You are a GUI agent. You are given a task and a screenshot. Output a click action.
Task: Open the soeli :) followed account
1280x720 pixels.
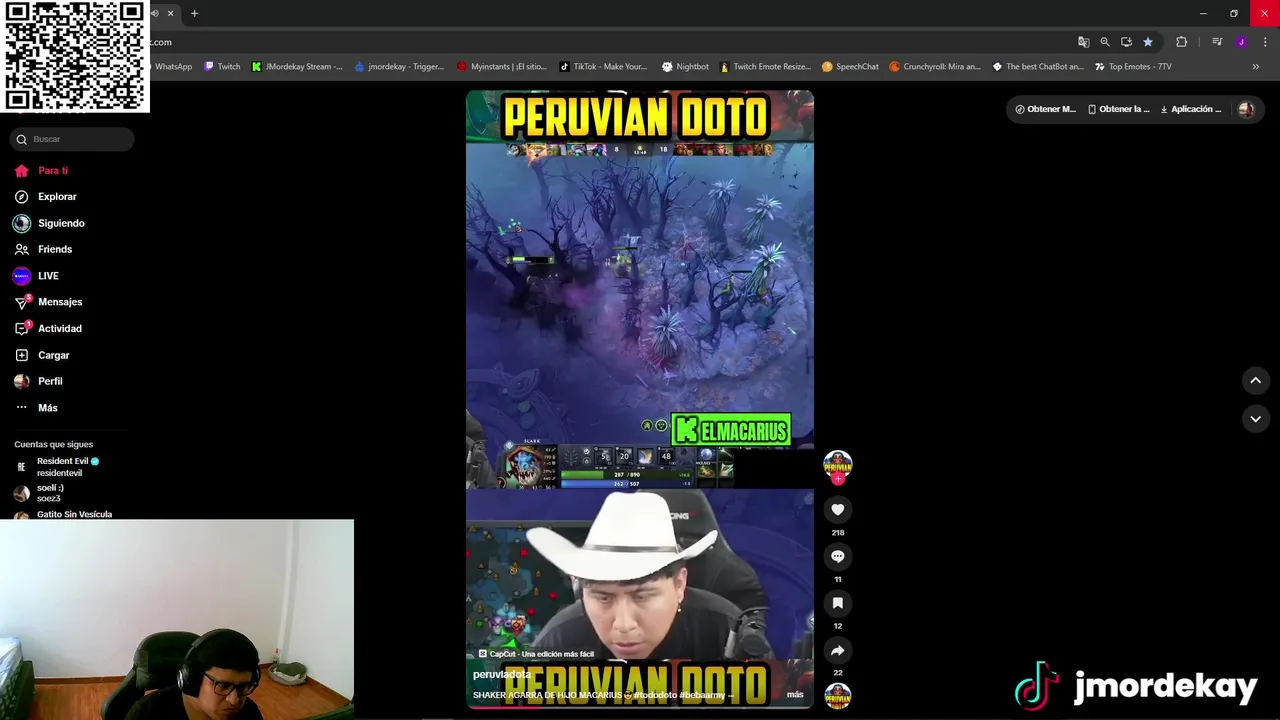[x=50, y=493]
